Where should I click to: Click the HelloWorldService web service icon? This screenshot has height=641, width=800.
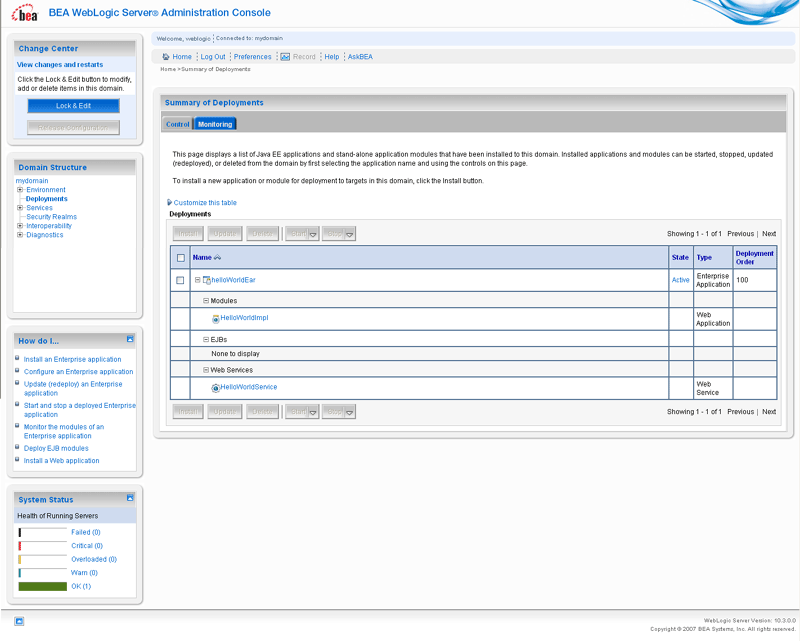click(x=214, y=386)
